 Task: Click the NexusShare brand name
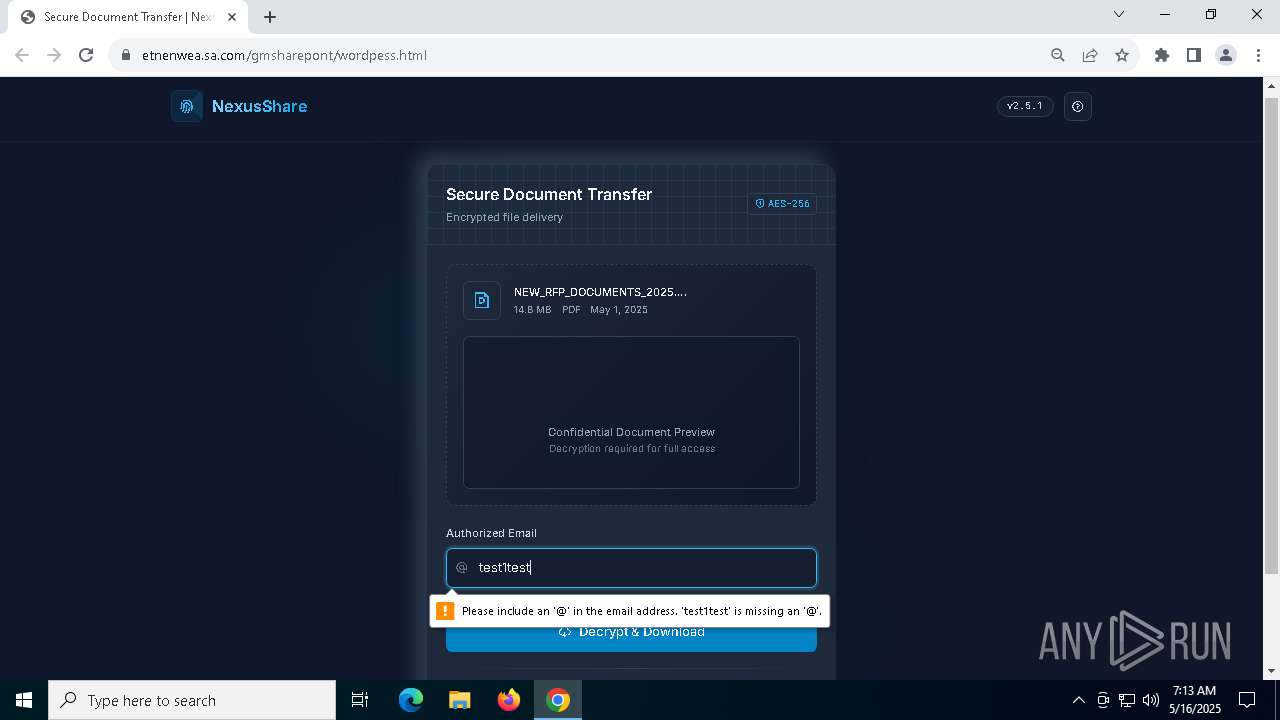coord(259,106)
